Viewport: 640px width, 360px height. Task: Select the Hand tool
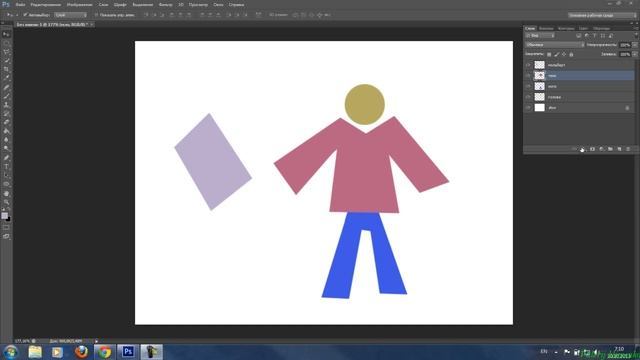click(6, 193)
